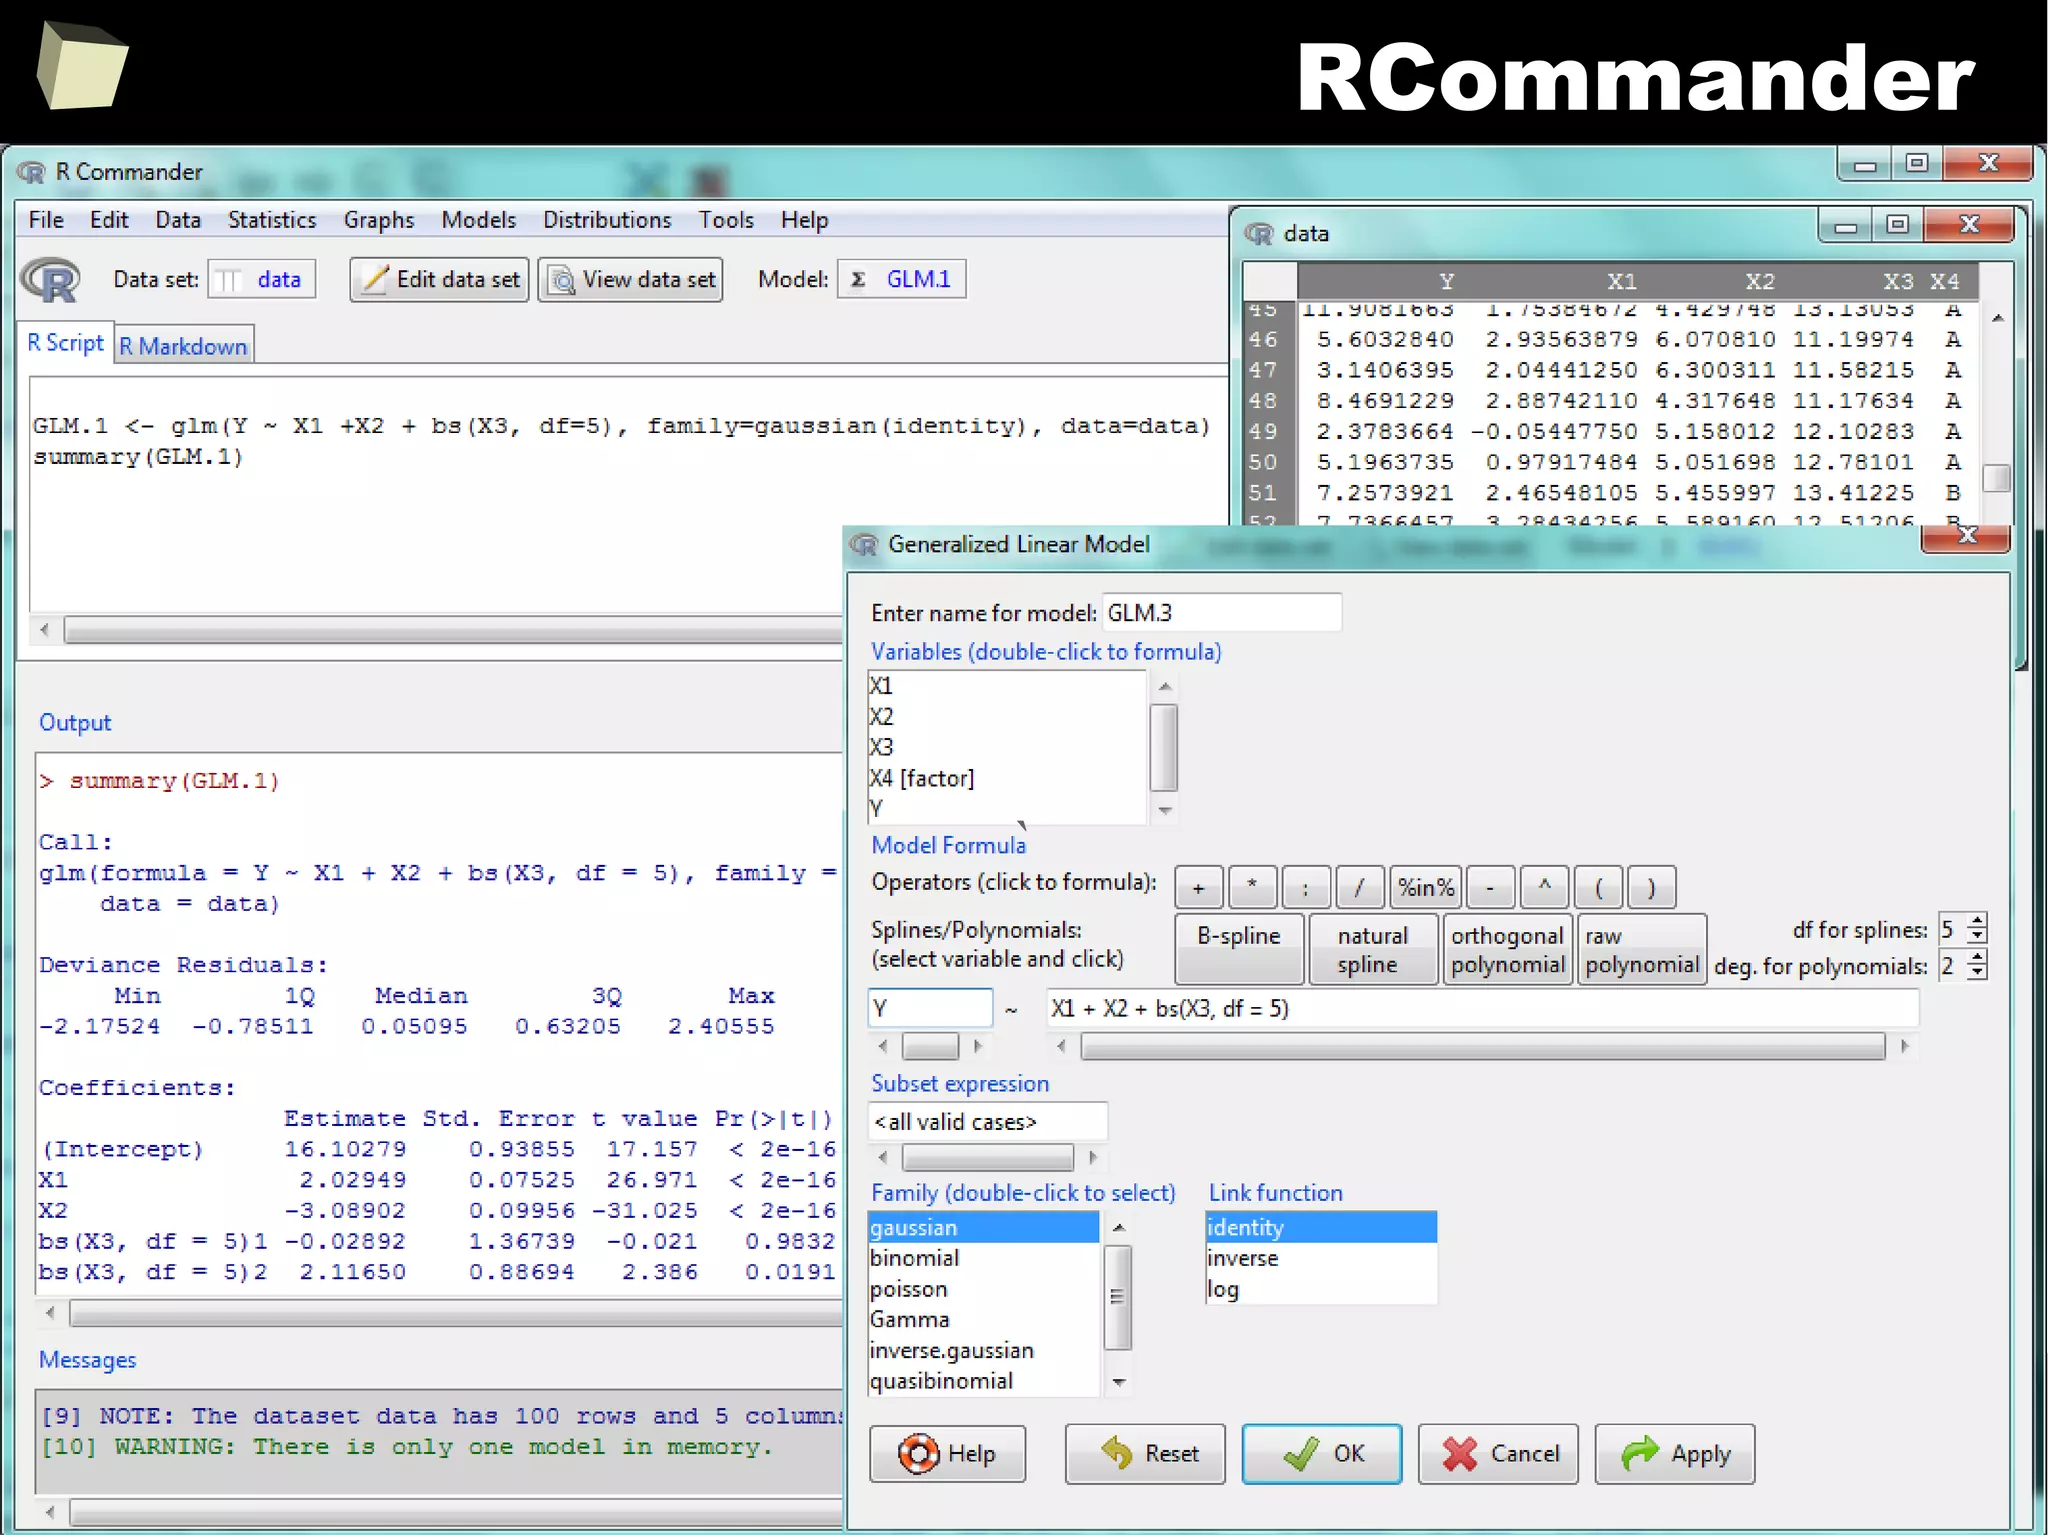Click the data window vertical scrollbar thumb
This screenshot has width=2048, height=1535.
[1996, 478]
